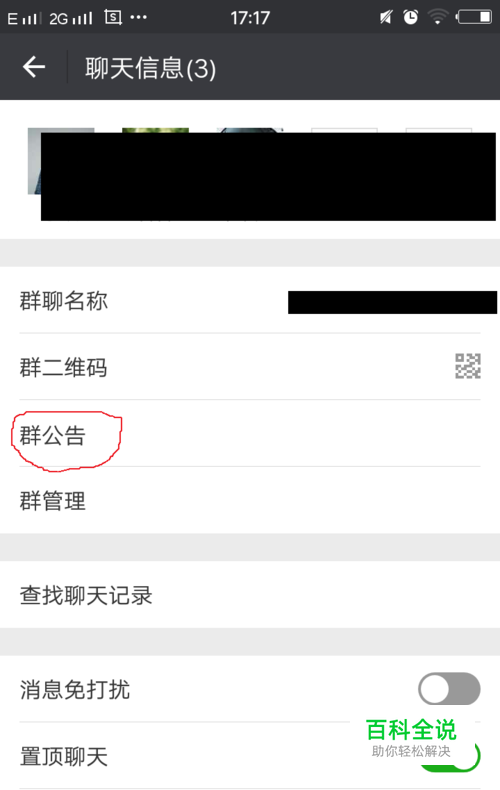The image size is (500, 790).
Task: Tap the three-dots notification icon
Action: [138, 18]
